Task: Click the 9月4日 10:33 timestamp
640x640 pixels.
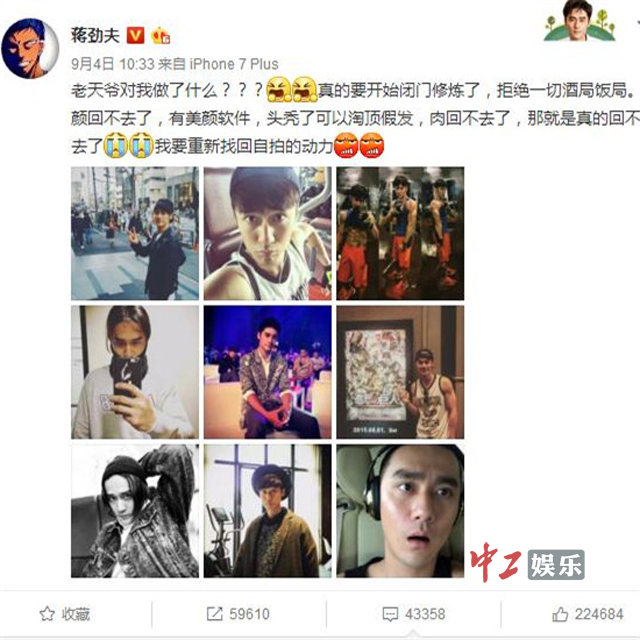Action: 113,64
